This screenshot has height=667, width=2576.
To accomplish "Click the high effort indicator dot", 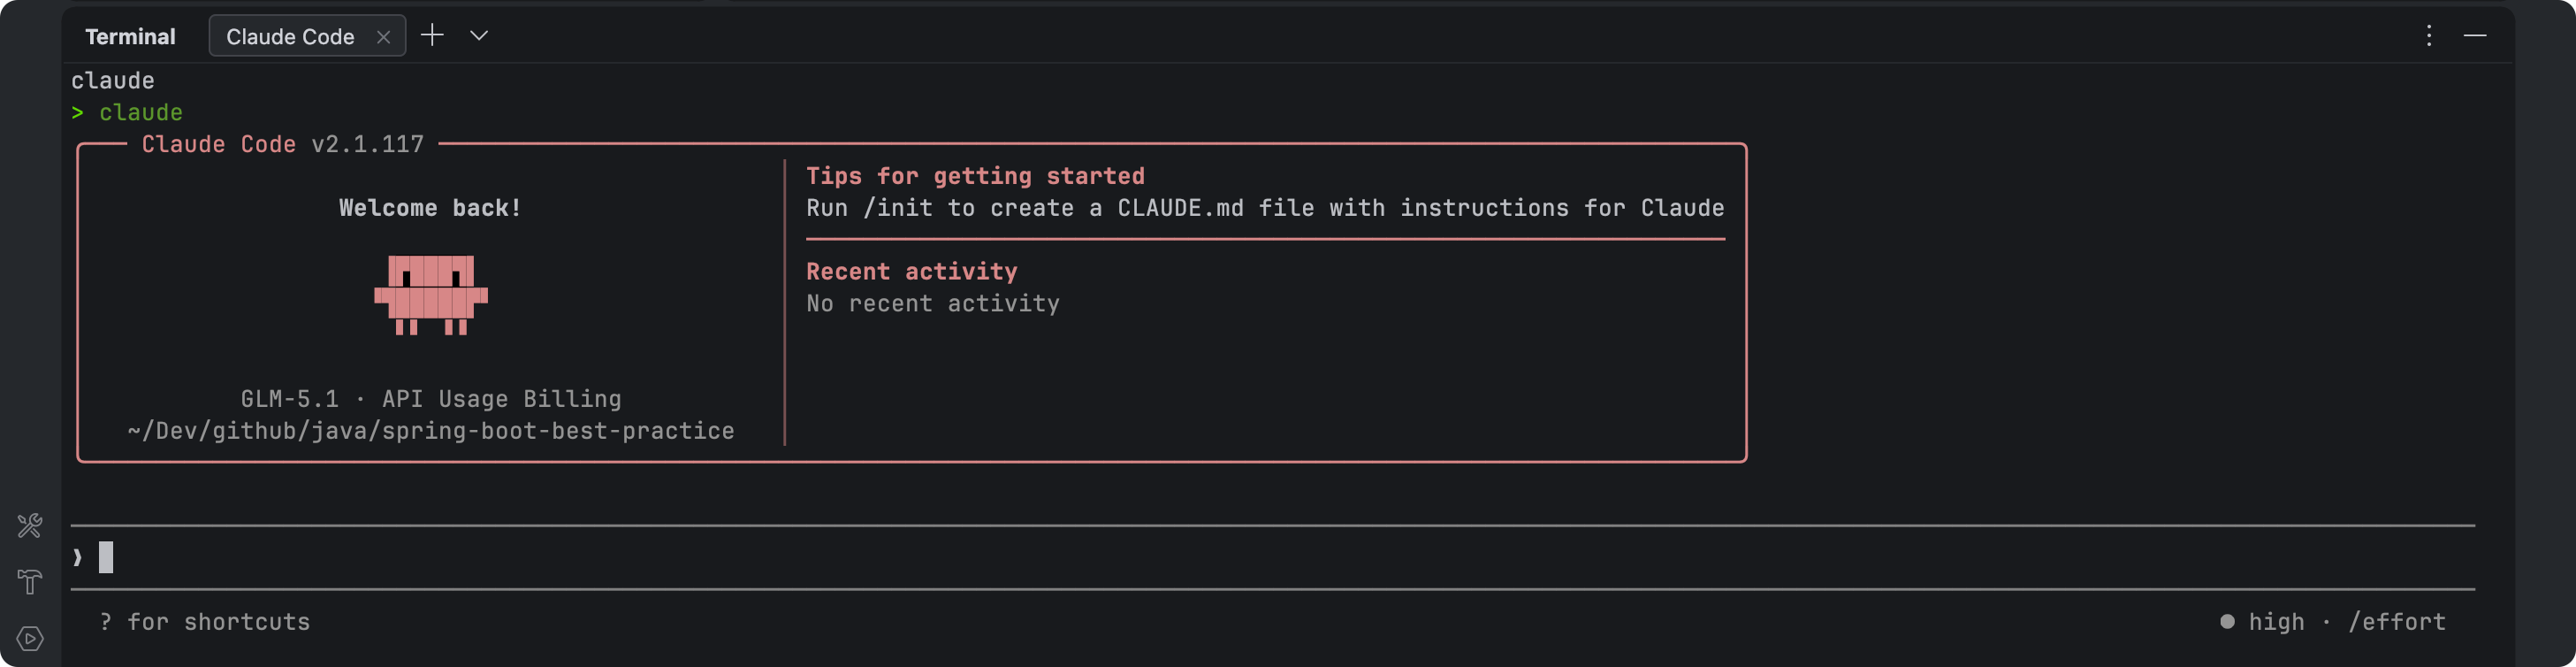I will click(x=2227, y=621).
